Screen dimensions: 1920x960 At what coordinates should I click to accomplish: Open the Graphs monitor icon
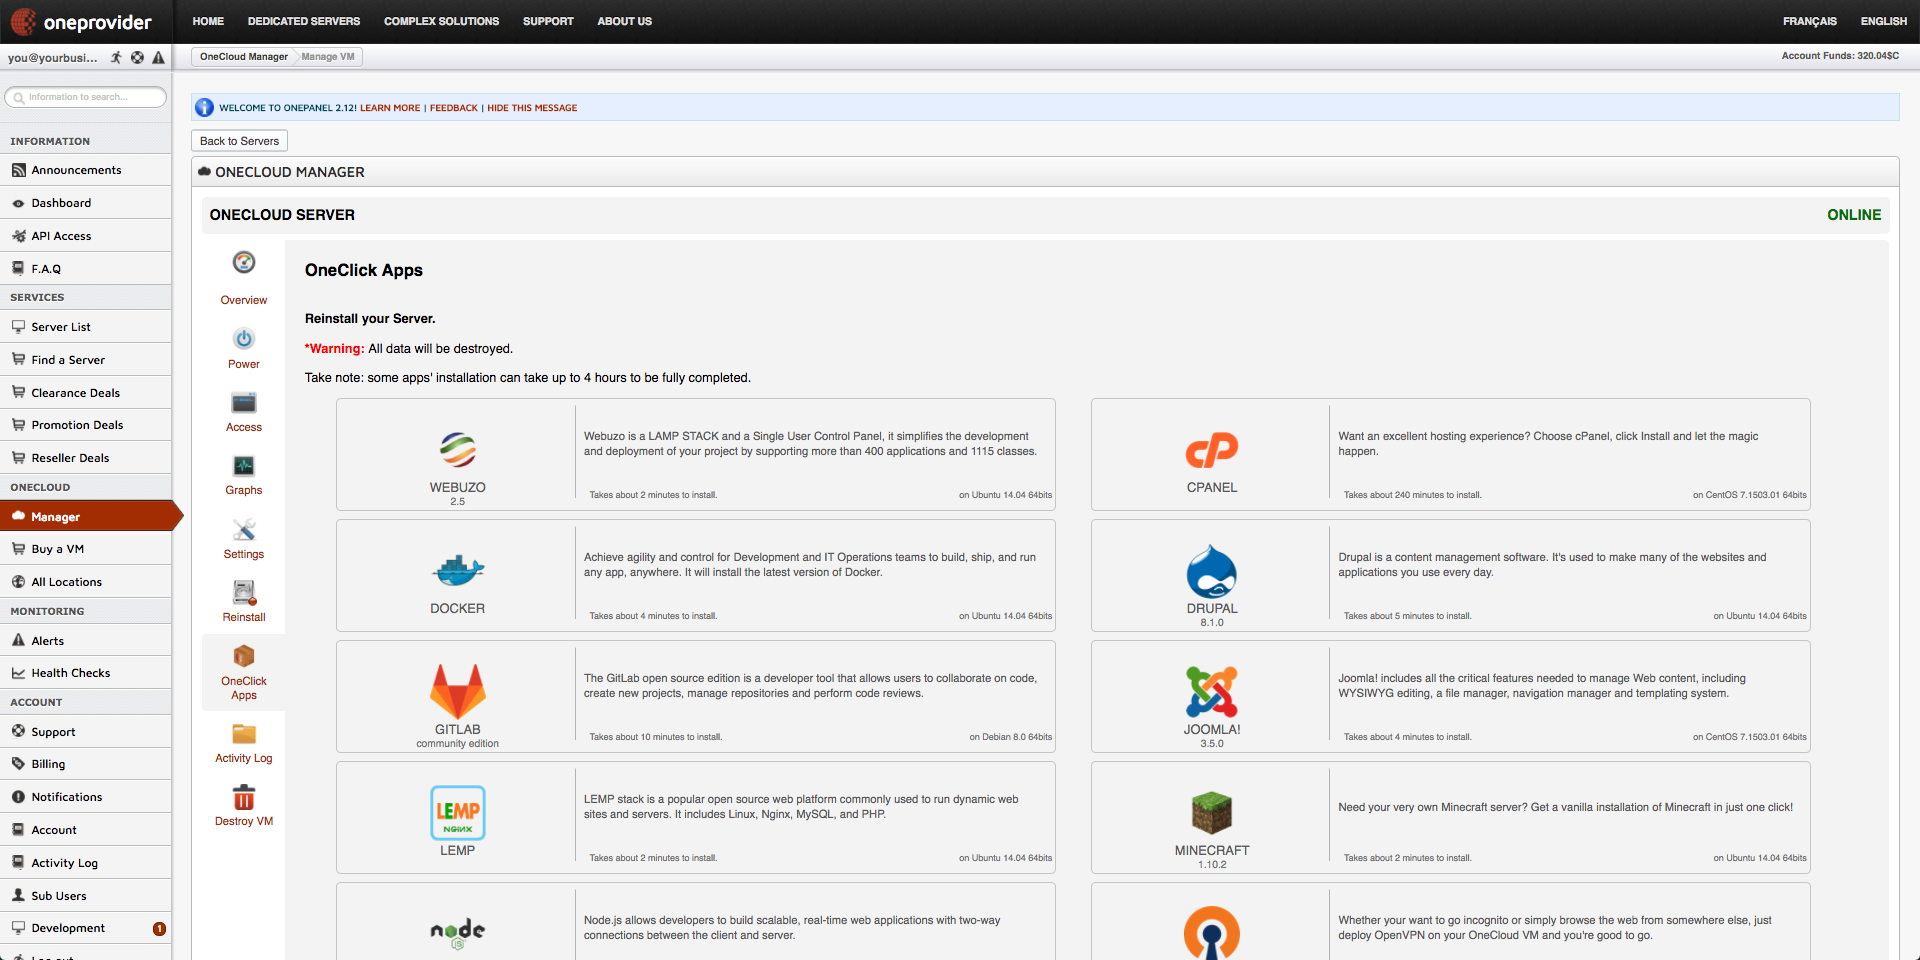tap(244, 466)
